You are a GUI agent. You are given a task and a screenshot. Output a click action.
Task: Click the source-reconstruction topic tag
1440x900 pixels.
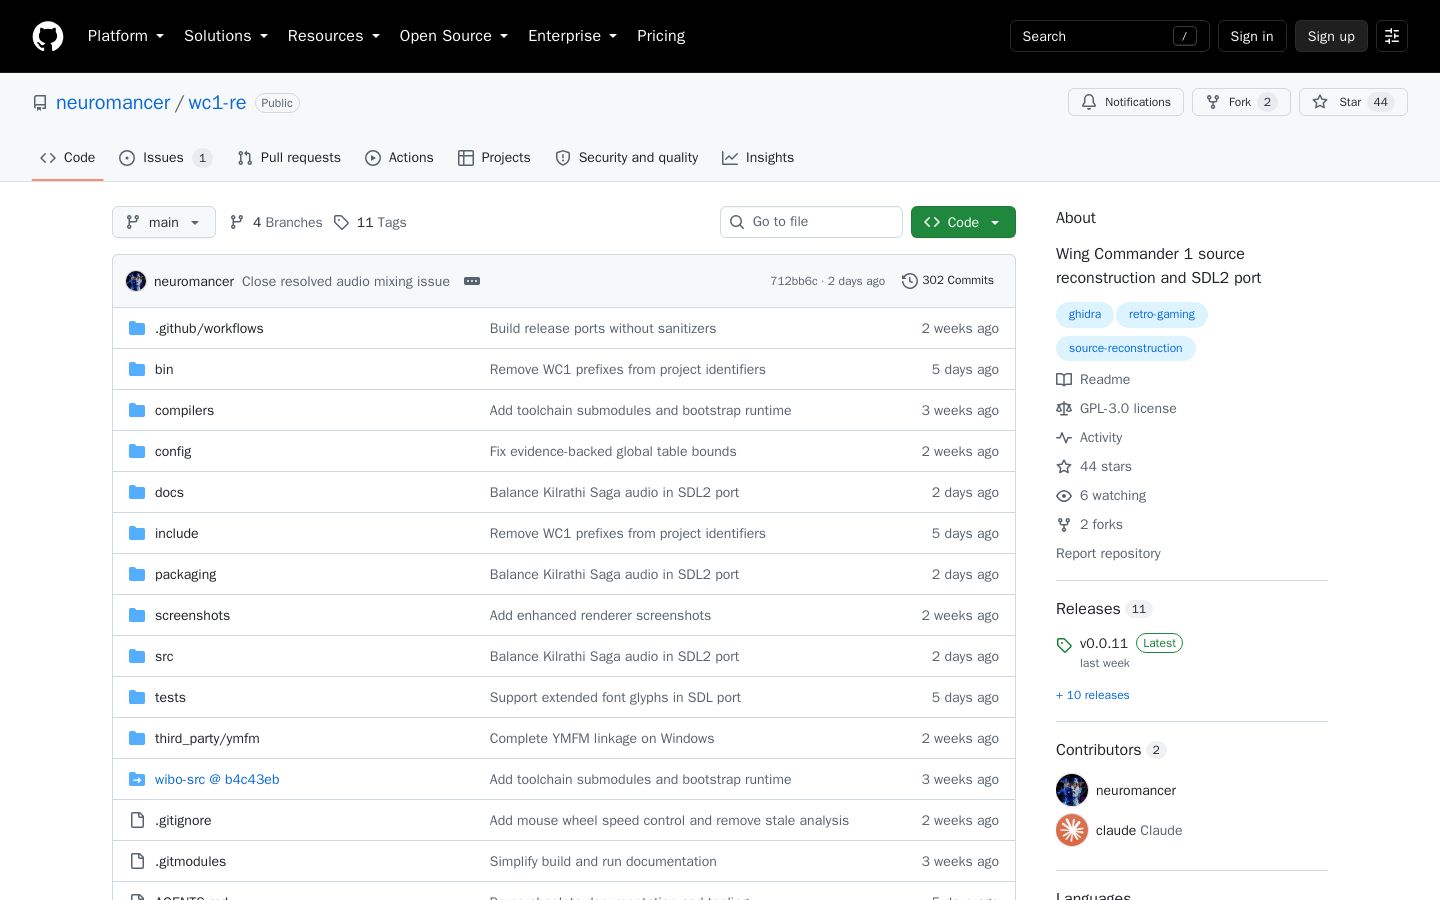tap(1125, 348)
